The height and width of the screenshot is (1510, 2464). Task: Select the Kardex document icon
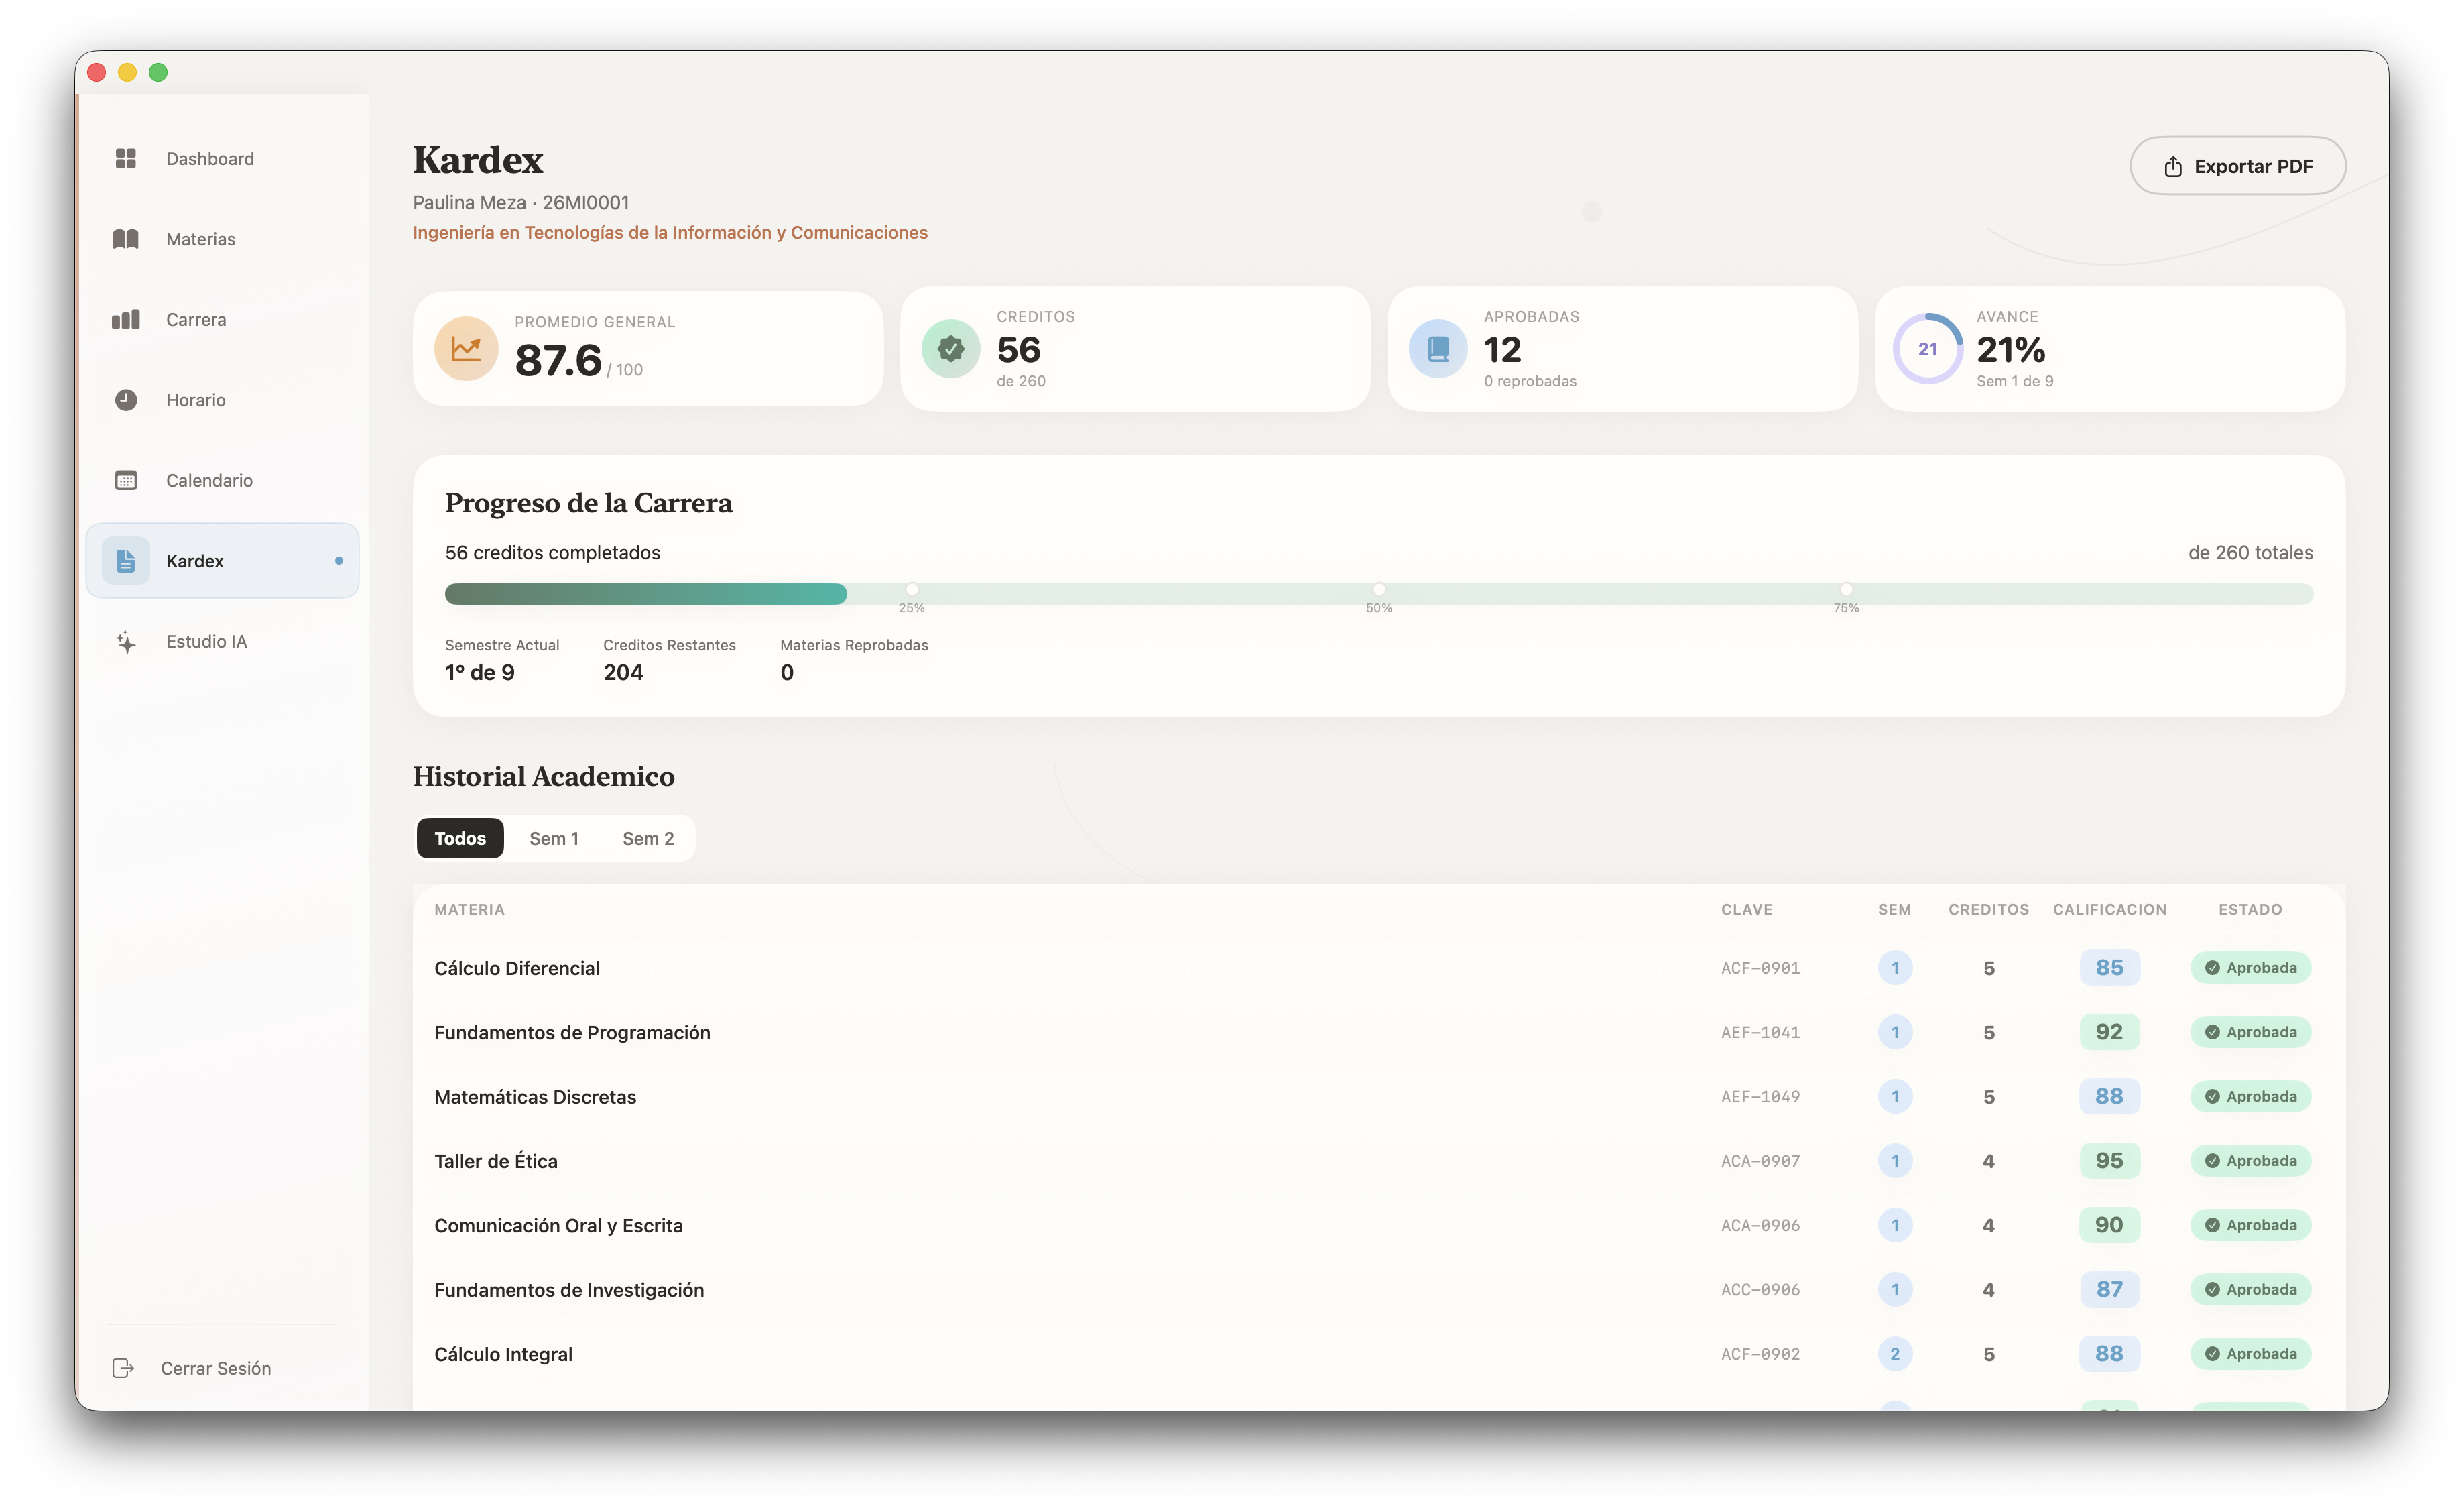point(126,560)
